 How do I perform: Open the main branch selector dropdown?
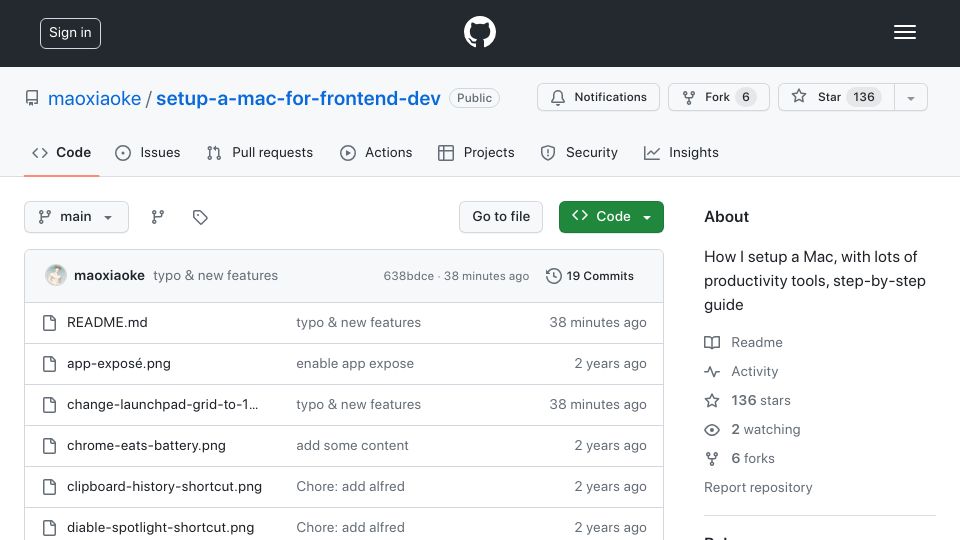pyautogui.click(x=77, y=217)
